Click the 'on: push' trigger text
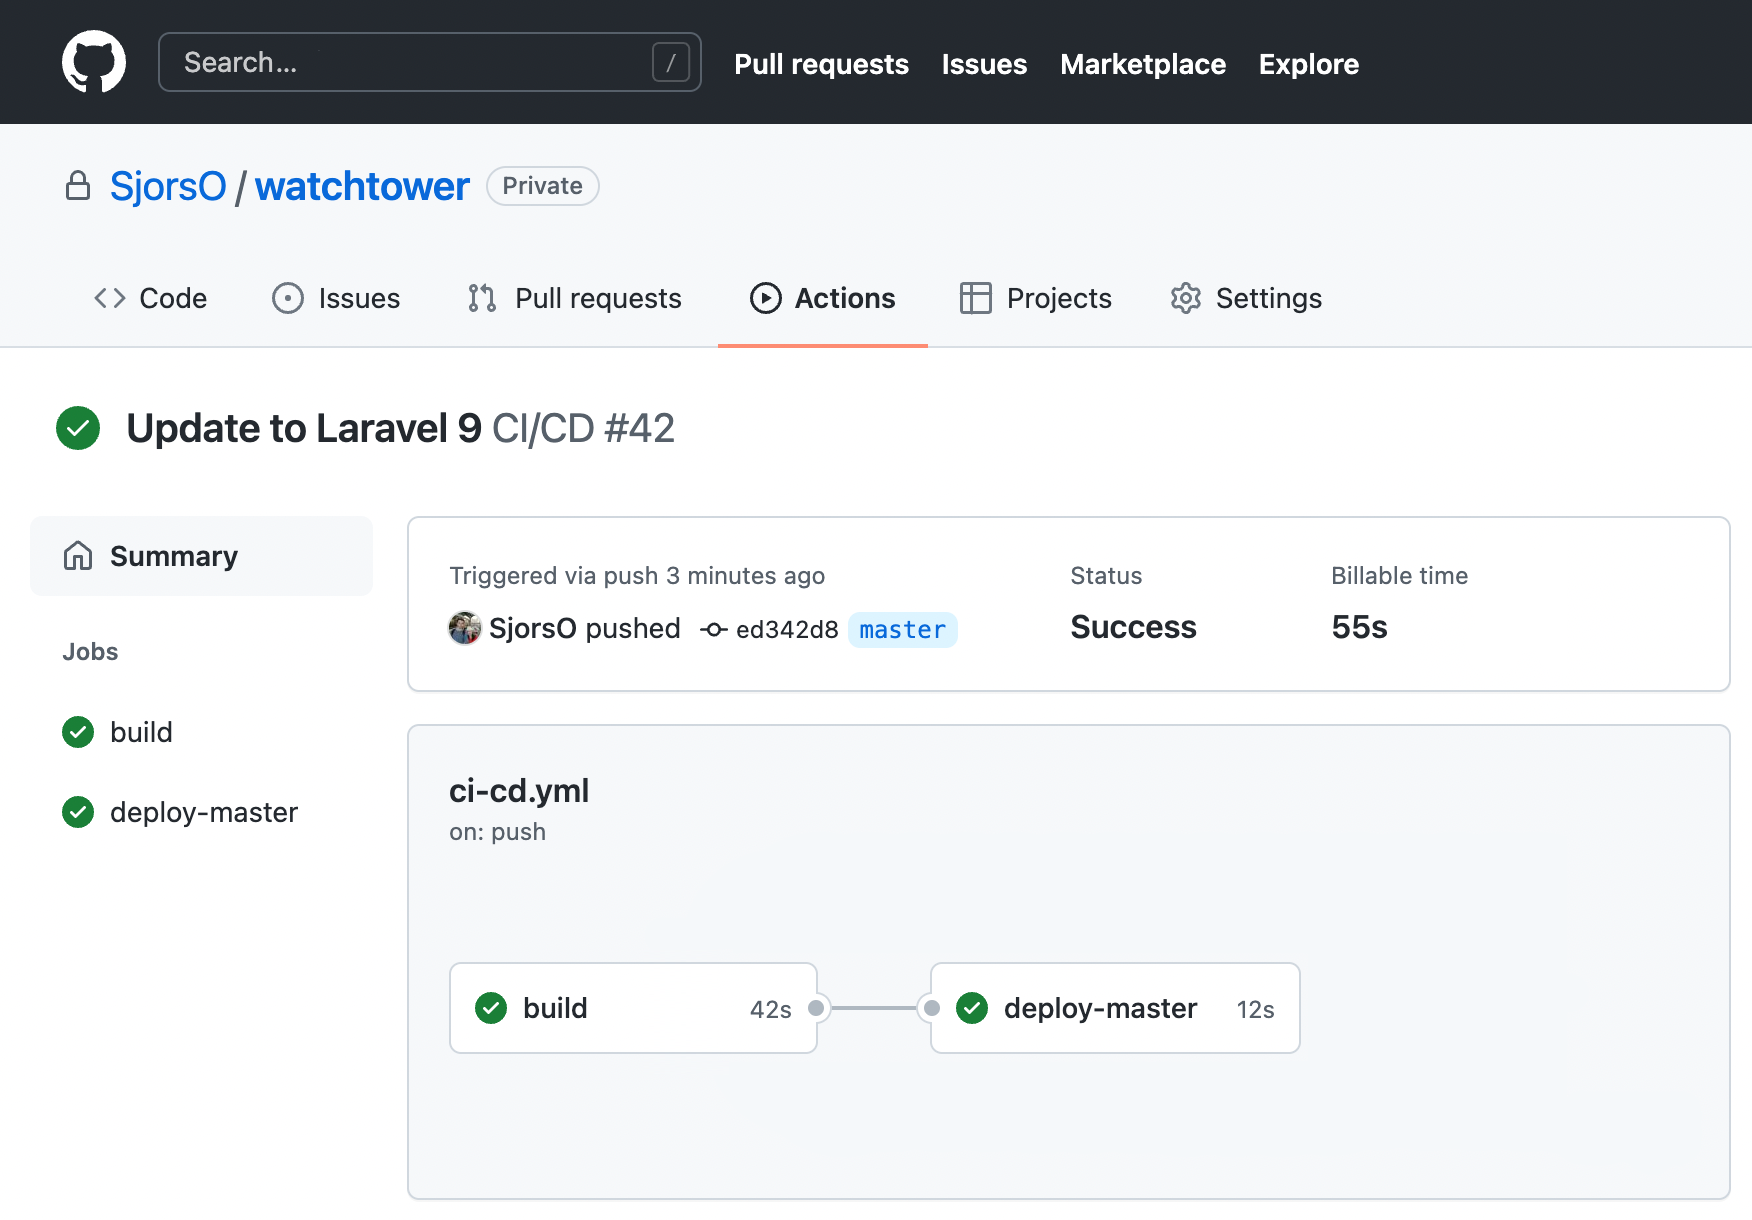1752x1220 pixels. pos(497,832)
